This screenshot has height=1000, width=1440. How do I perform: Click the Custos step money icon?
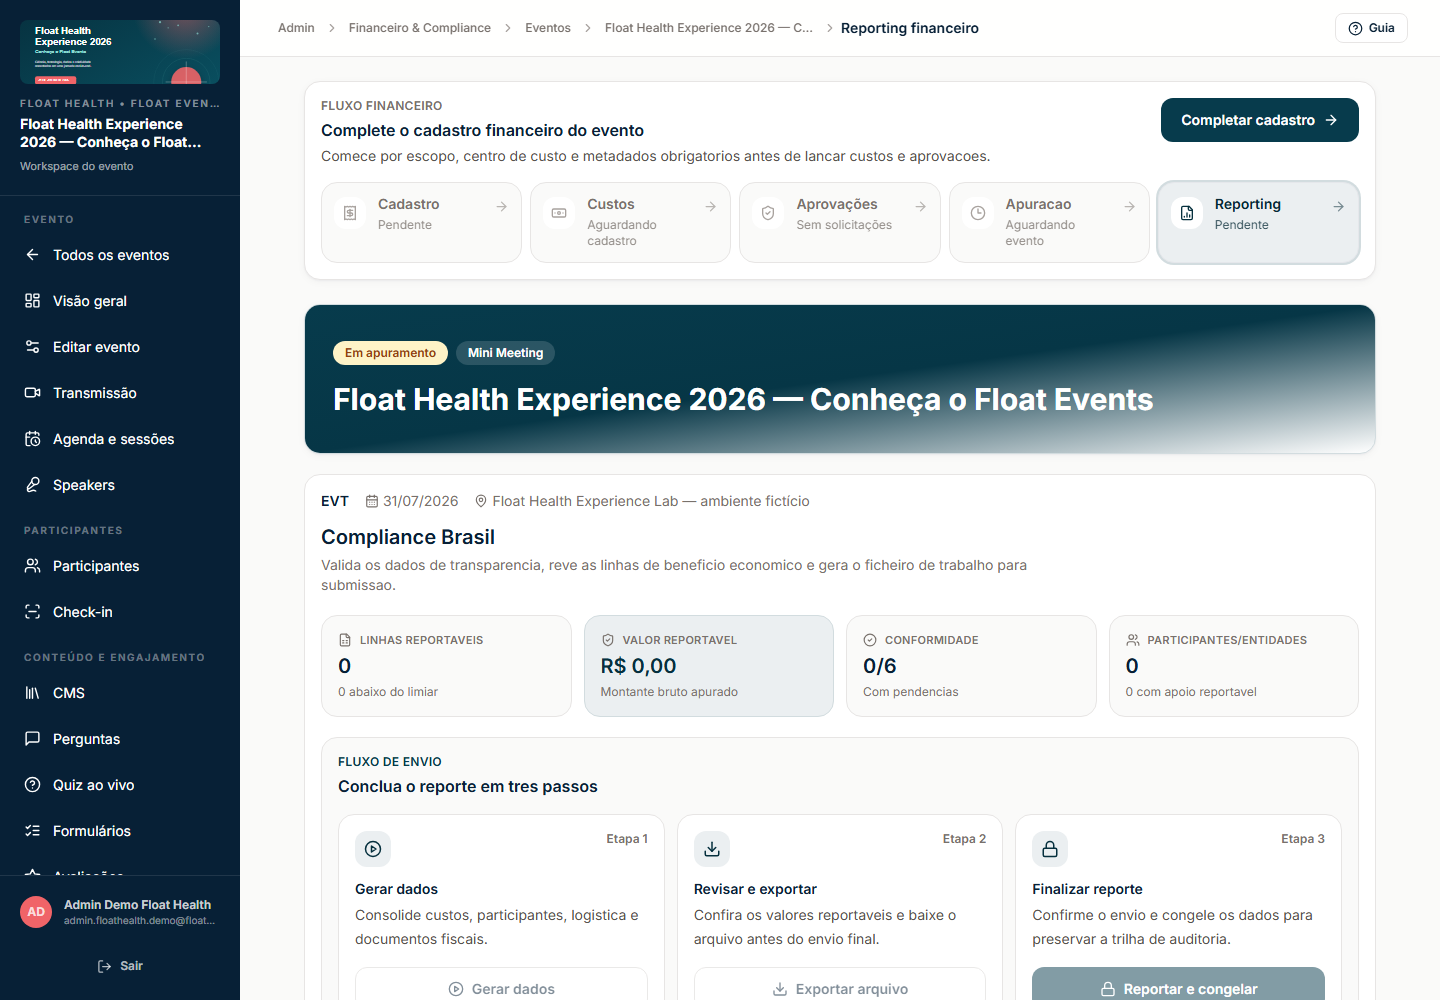point(559,213)
